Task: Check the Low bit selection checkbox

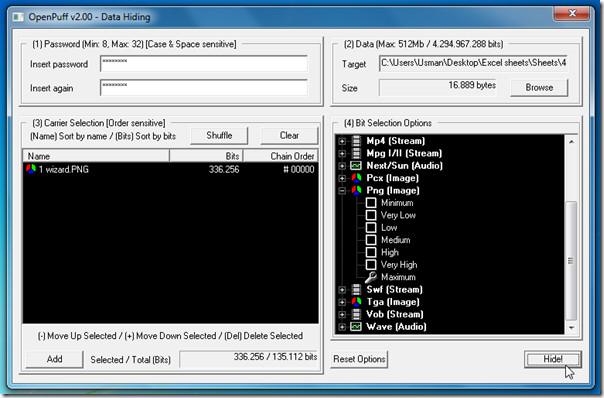Action: [371, 227]
